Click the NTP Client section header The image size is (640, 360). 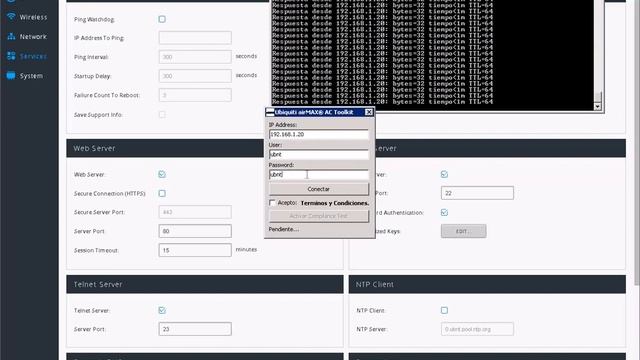tap(487, 284)
